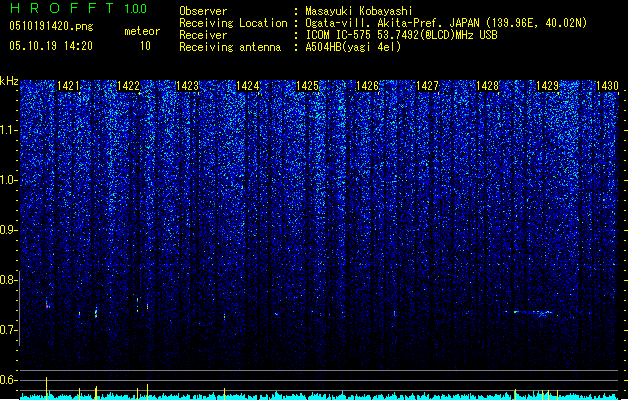Click the tallest yellow meteor spike before 1421

coord(47,388)
